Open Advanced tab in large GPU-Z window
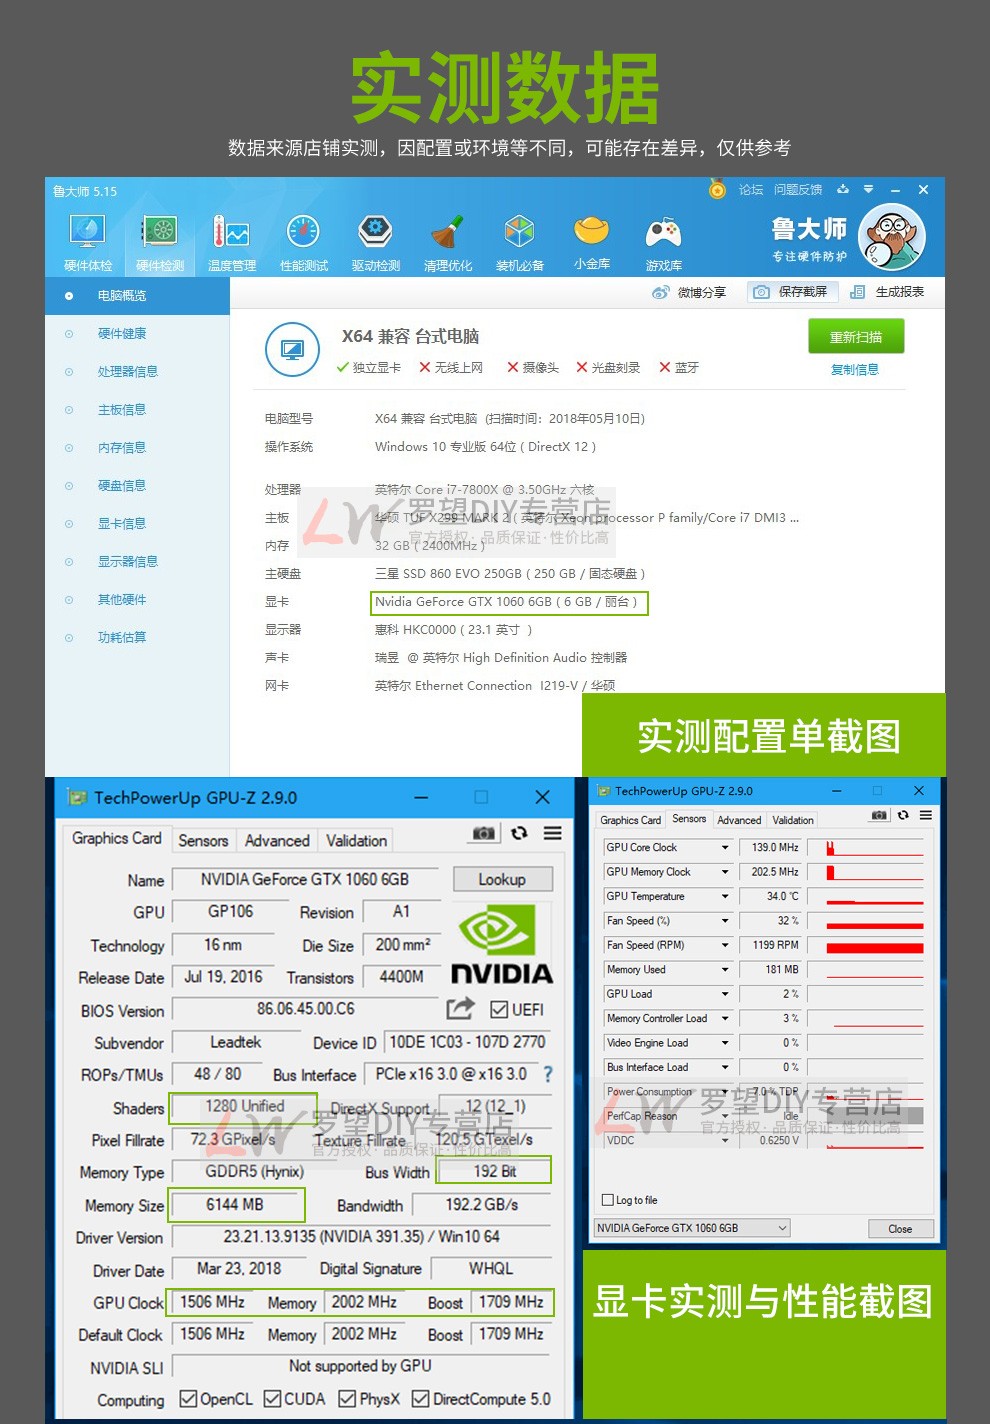Screen dimensions: 990x1424 coord(277,840)
